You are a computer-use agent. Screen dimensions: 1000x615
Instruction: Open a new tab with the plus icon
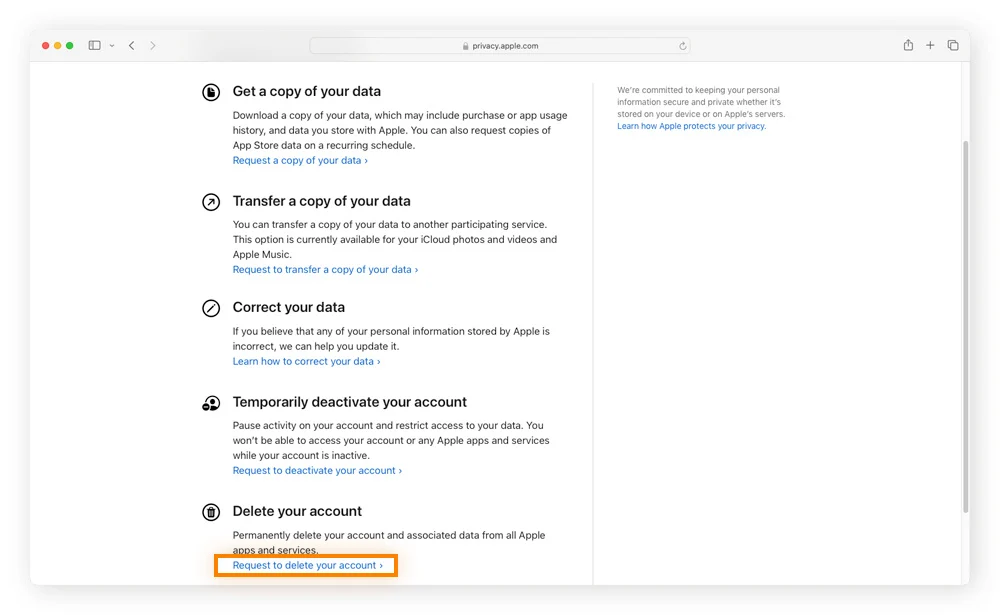930,45
